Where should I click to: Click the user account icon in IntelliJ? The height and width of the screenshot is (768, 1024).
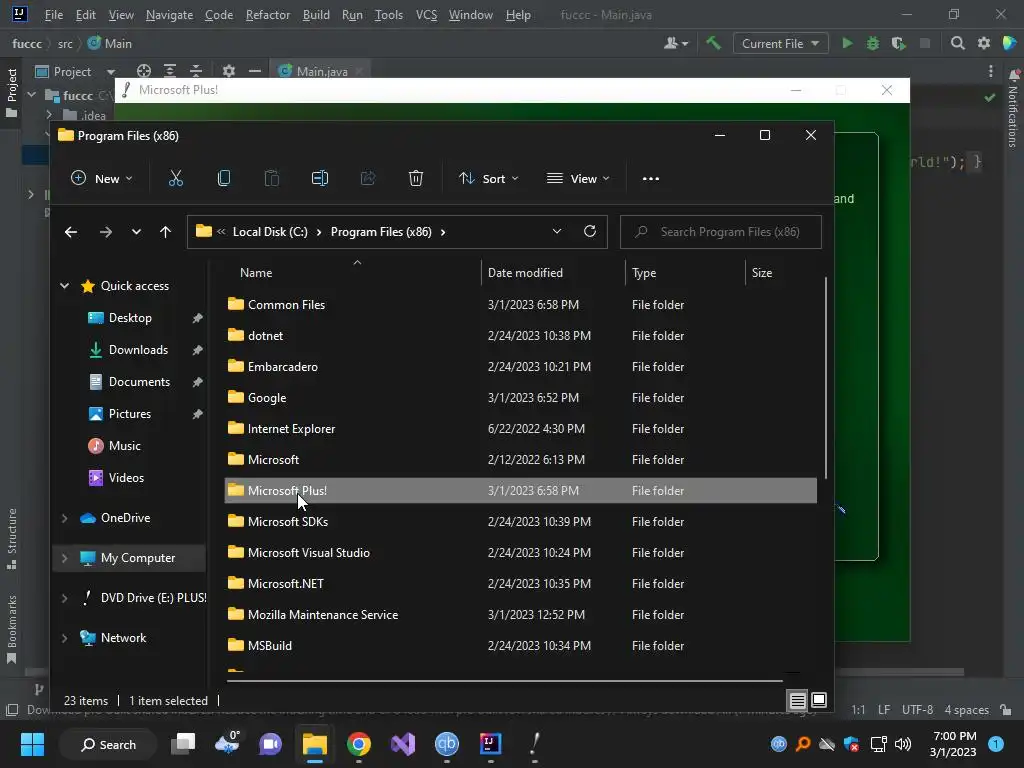coord(675,43)
